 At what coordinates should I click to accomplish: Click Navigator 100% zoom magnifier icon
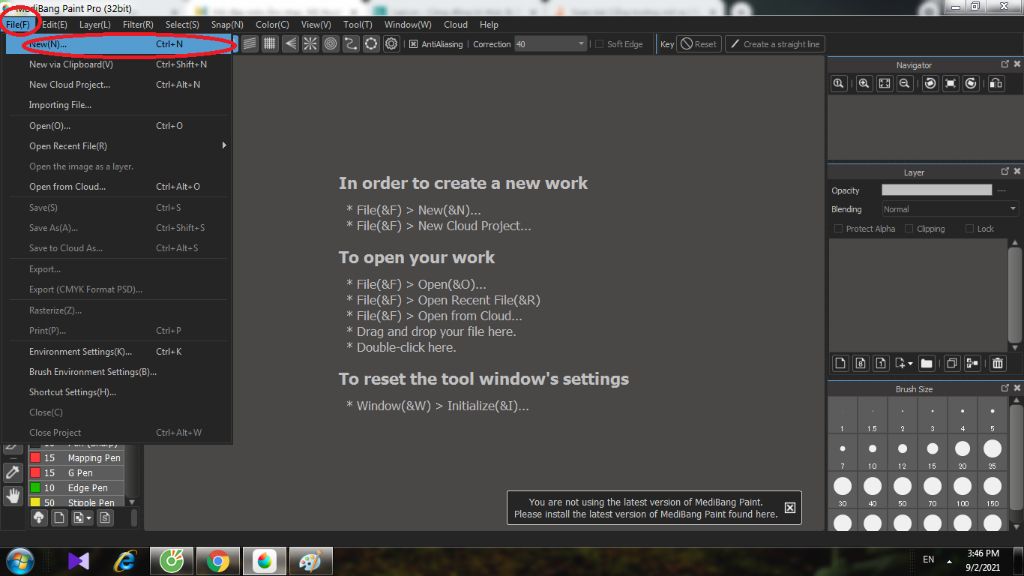pos(839,84)
